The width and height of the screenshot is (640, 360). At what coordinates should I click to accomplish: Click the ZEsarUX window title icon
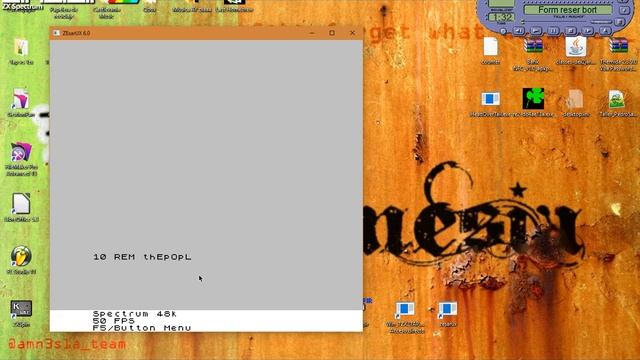(x=56, y=33)
